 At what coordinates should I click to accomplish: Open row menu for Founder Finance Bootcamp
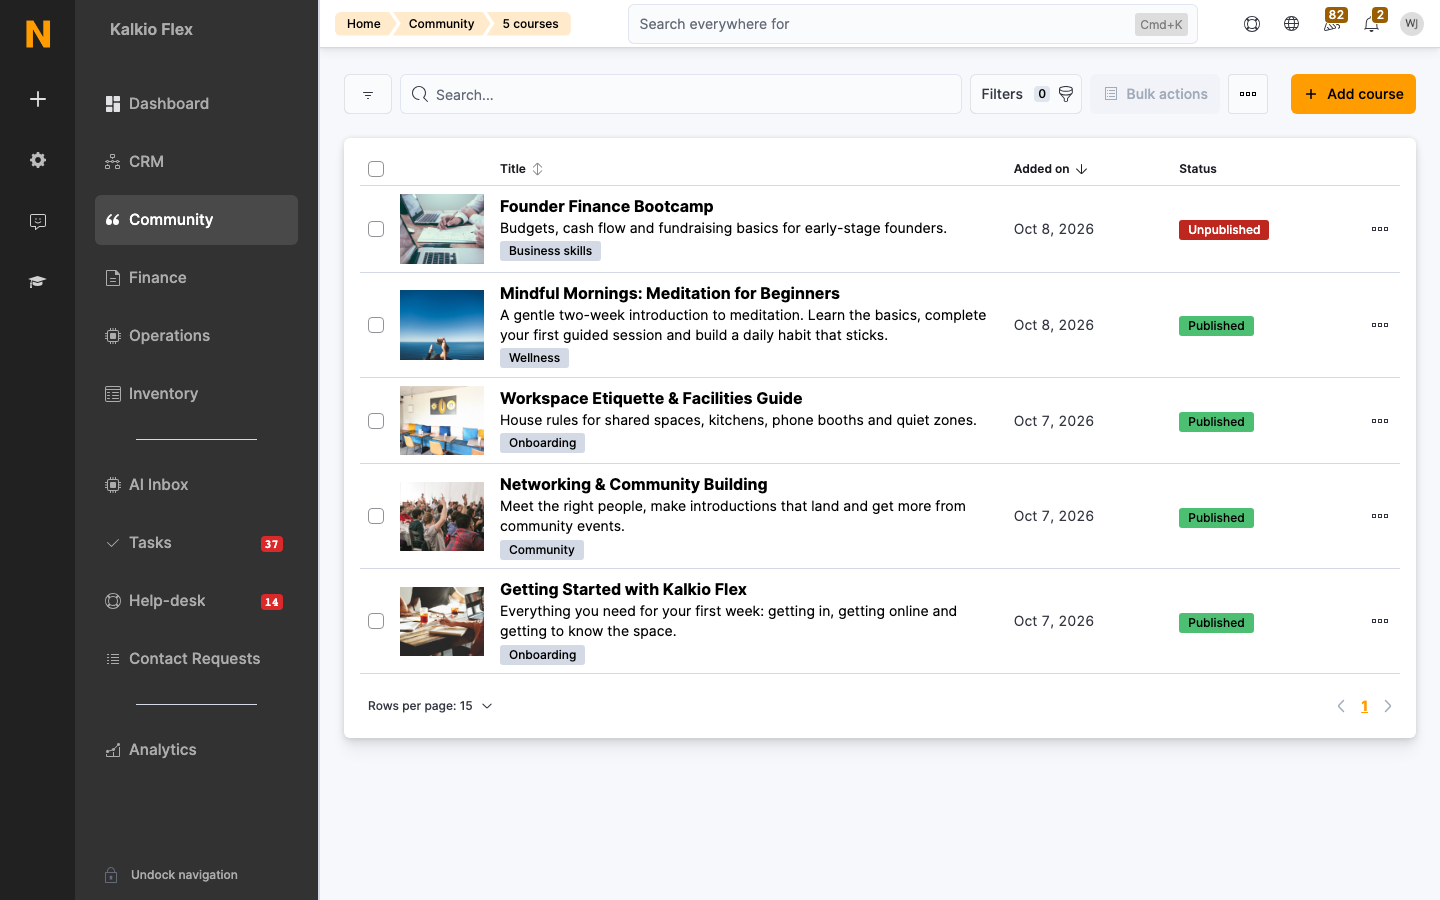1380,229
